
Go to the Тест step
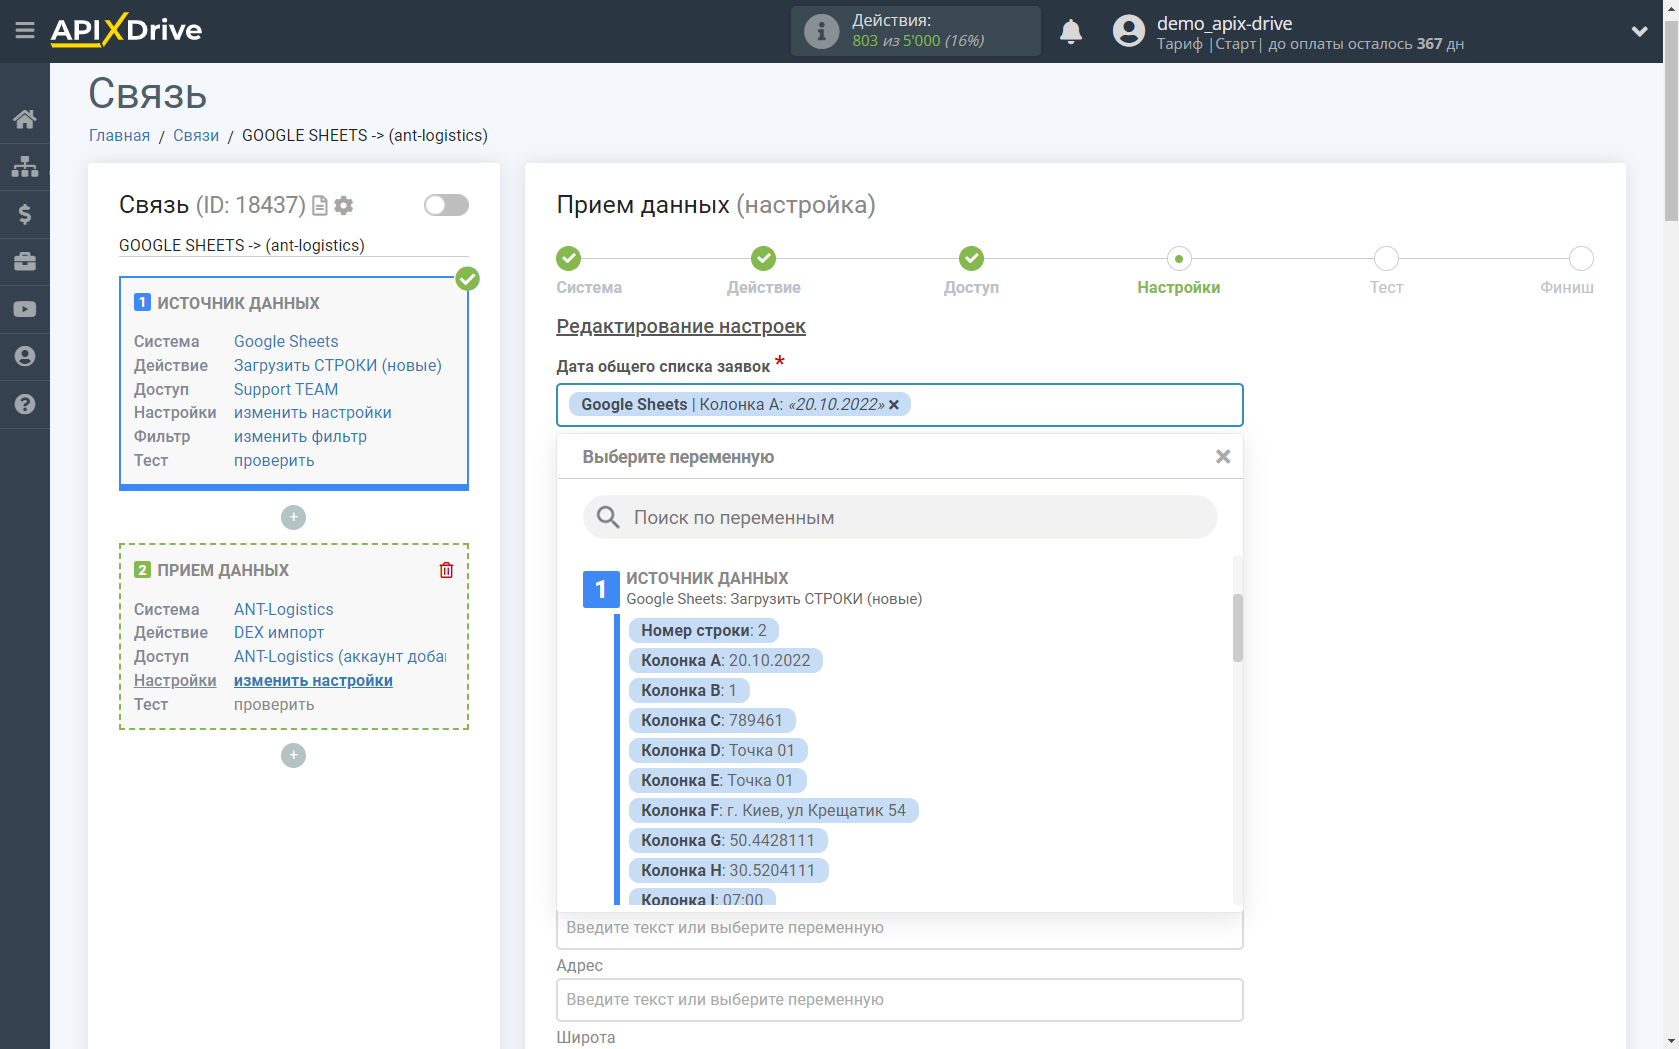coord(1386,259)
